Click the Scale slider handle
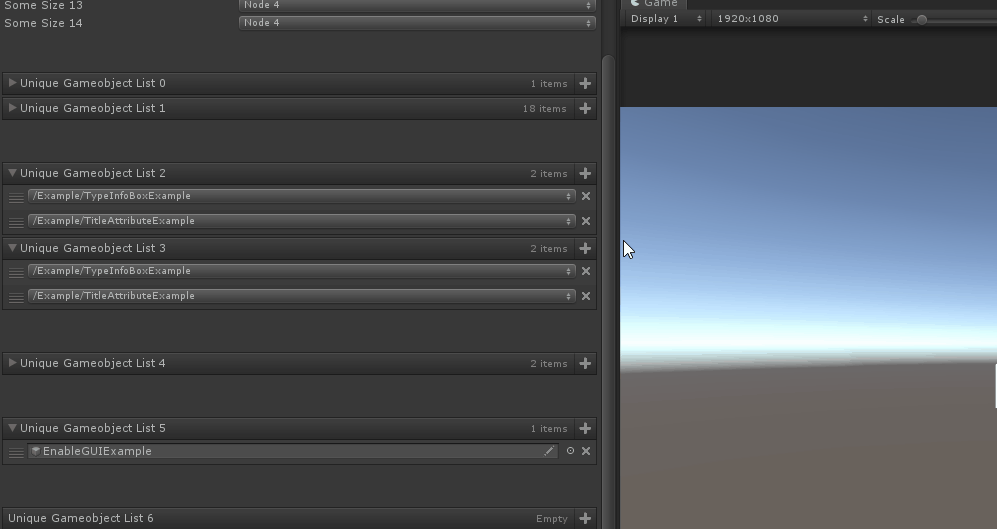Image resolution: width=997 pixels, height=529 pixels. pos(921,19)
